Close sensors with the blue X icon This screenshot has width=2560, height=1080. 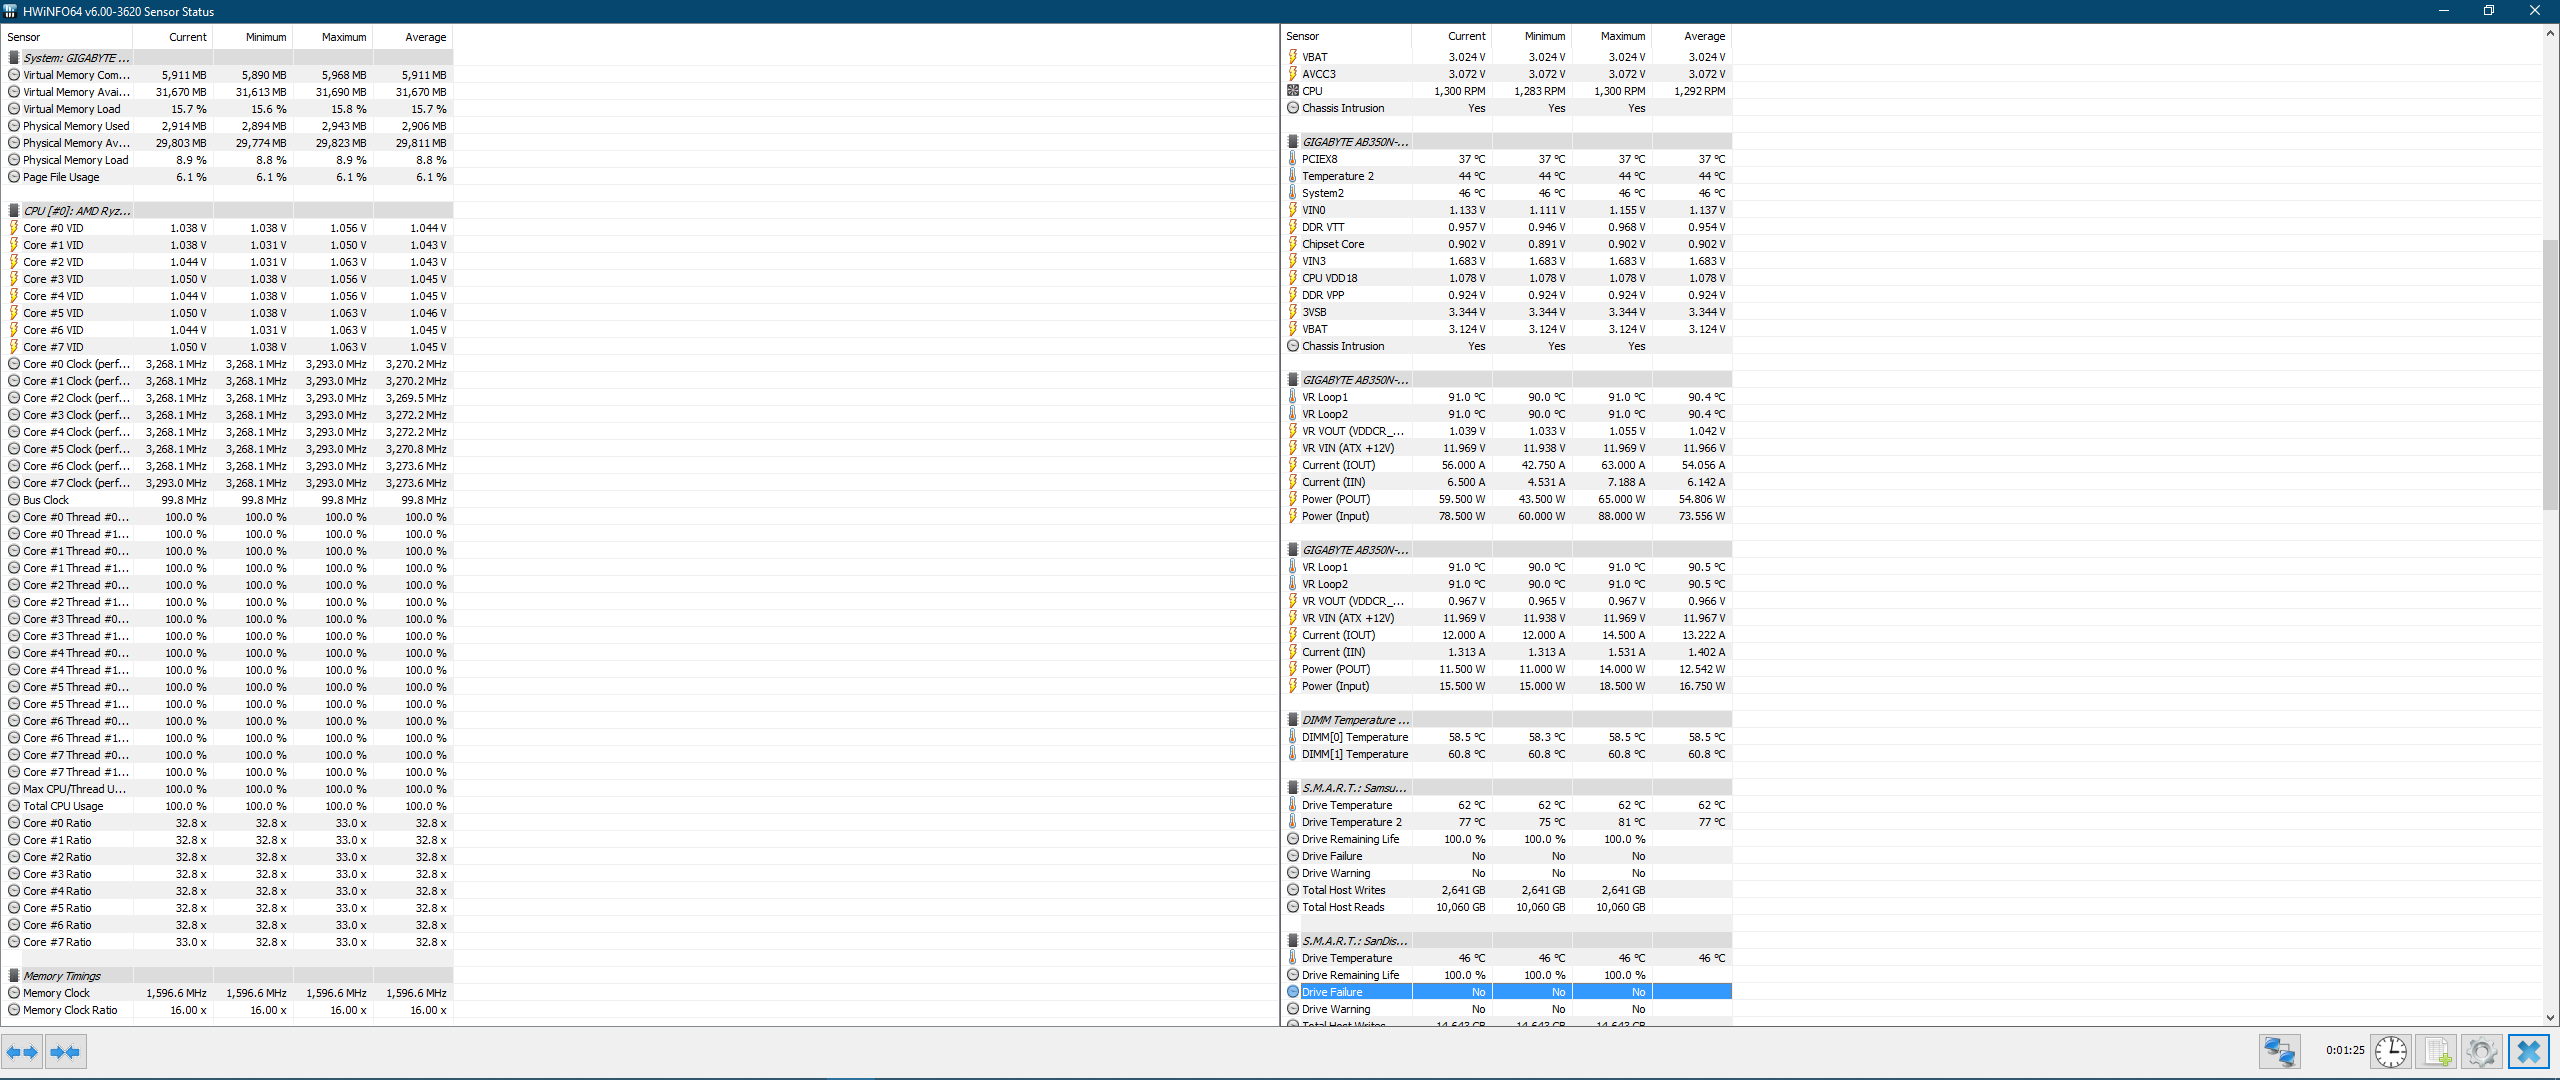2528,1052
